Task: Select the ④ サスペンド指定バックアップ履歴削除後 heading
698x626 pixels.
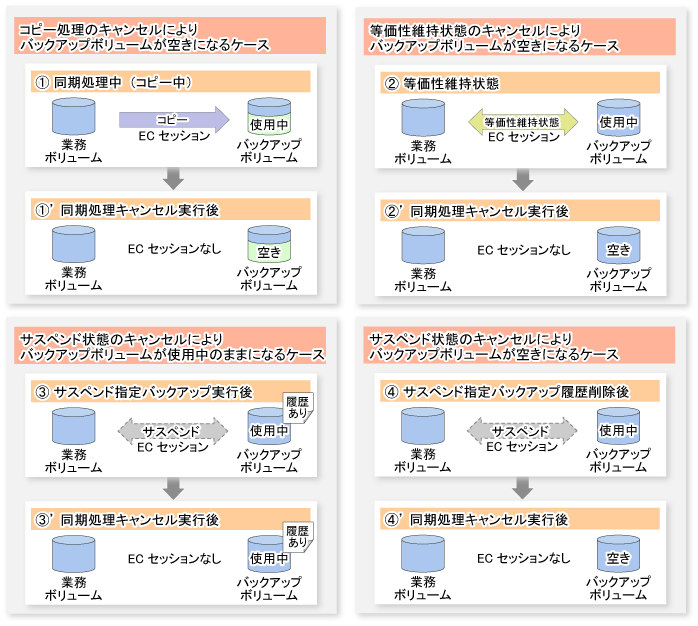Action: click(x=521, y=391)
